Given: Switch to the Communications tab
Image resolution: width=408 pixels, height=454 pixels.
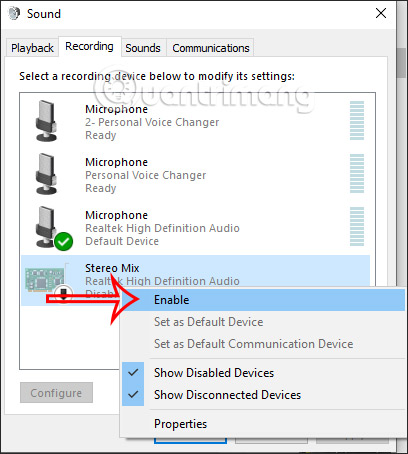Looking at the screenshot, I should coord(211,48).
